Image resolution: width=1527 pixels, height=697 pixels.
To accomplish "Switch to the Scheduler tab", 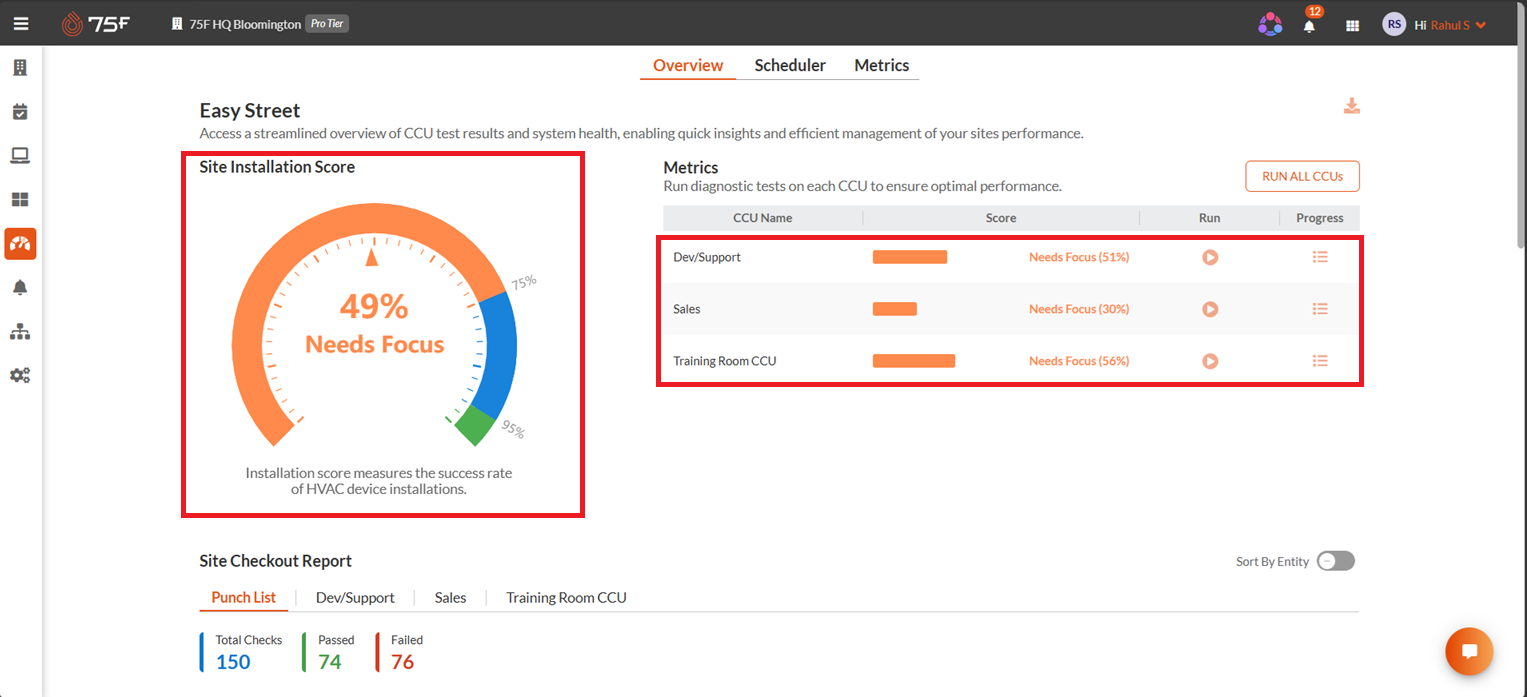I will click(790, 66).
